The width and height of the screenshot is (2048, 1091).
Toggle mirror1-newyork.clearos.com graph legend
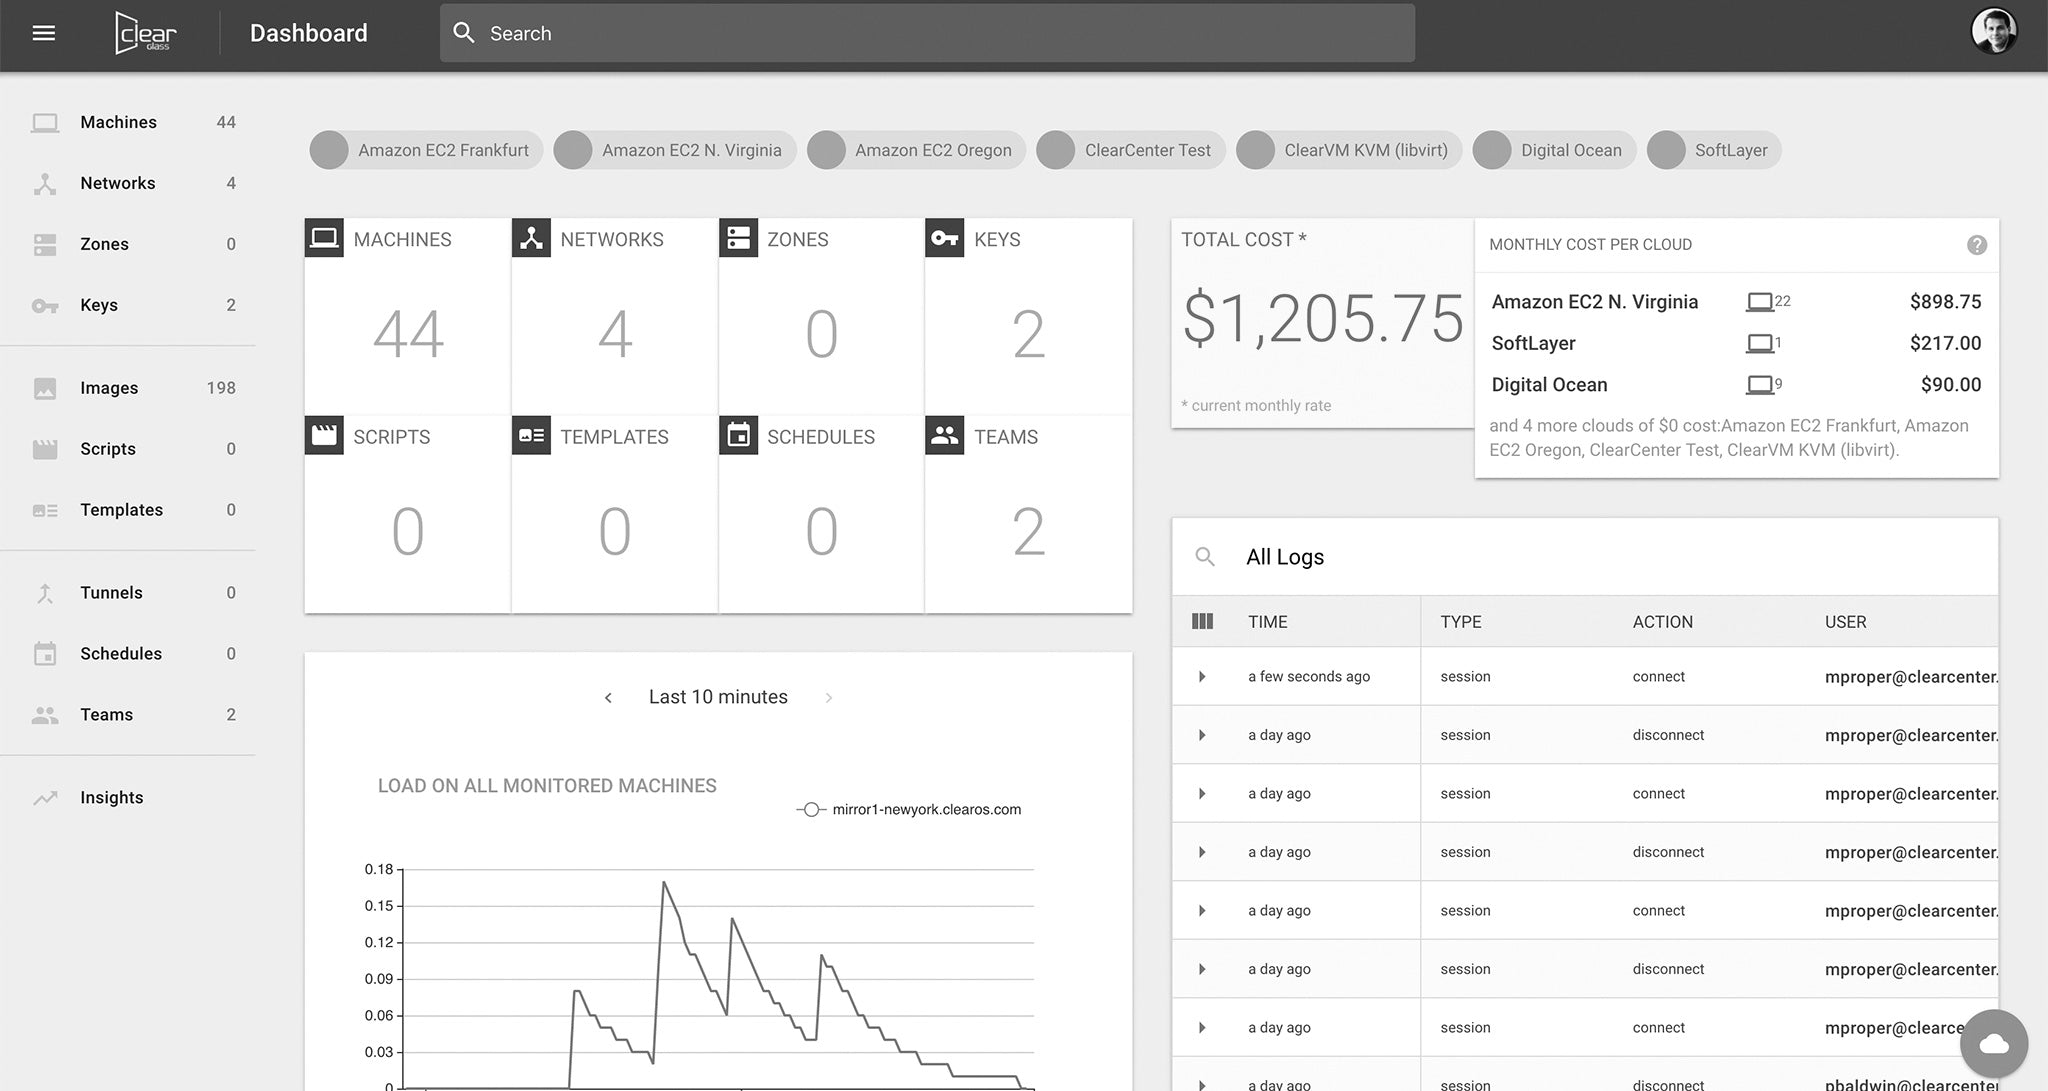(909, 810)
